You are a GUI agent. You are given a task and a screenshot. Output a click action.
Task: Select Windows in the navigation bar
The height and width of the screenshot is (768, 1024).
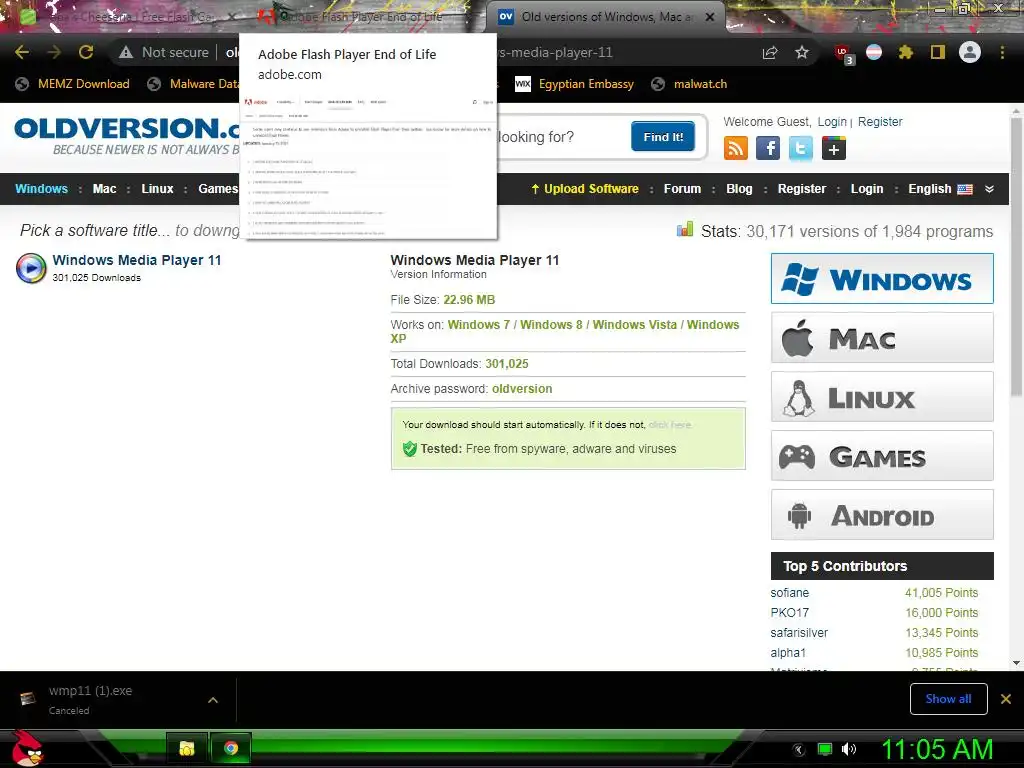coord(41,189)
